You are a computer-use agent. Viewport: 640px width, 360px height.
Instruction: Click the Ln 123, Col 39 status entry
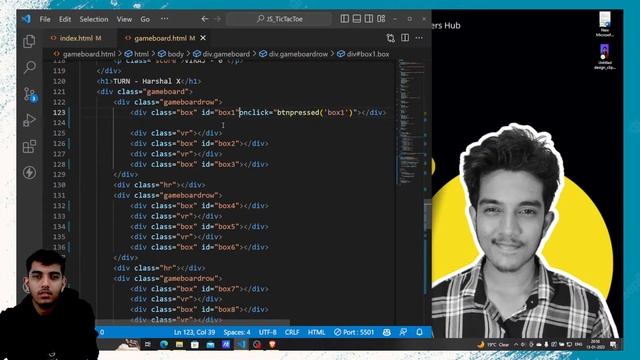(x=194, y=332)
